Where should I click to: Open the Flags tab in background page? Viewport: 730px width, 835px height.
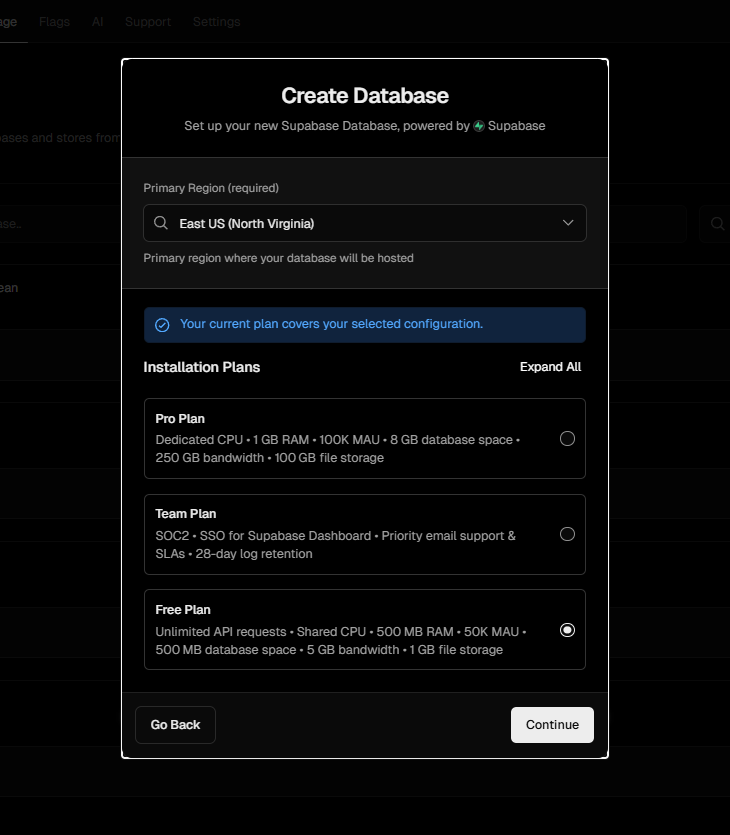tap(54, 22)
